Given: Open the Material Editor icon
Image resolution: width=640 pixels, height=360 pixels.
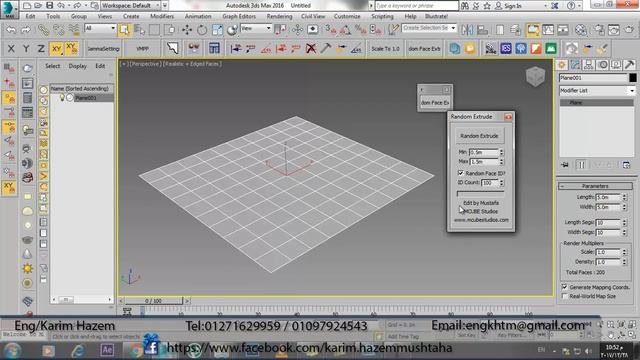Looking at the screenshot, I should coord(581,29).
